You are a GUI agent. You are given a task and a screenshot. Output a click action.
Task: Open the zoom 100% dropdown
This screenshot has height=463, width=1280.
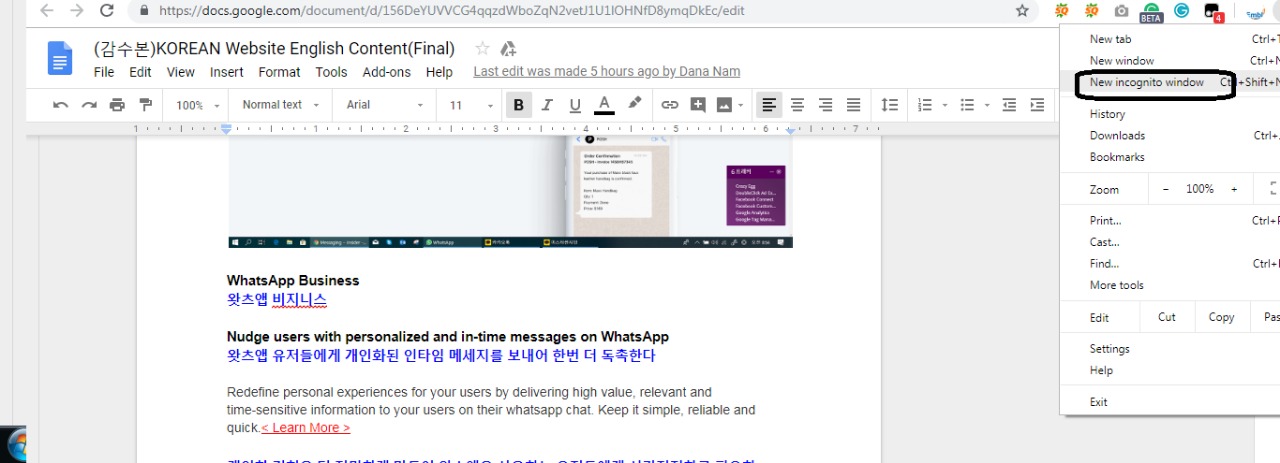coord(196,105)
